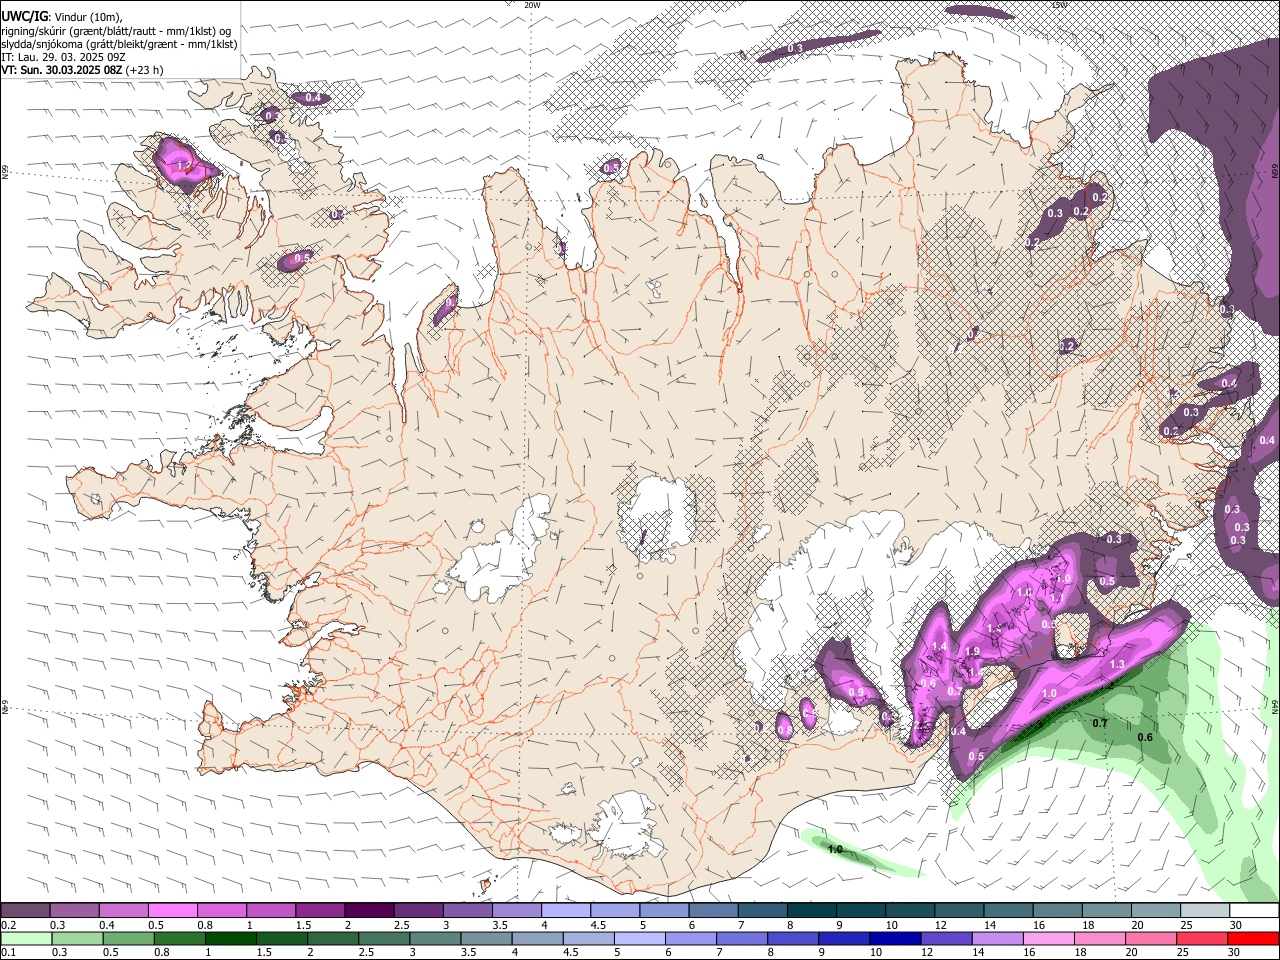Click the 14–16 light purple rain legend swatch
This screenshot has height=960, width=1280.
[x=998, y=938]
